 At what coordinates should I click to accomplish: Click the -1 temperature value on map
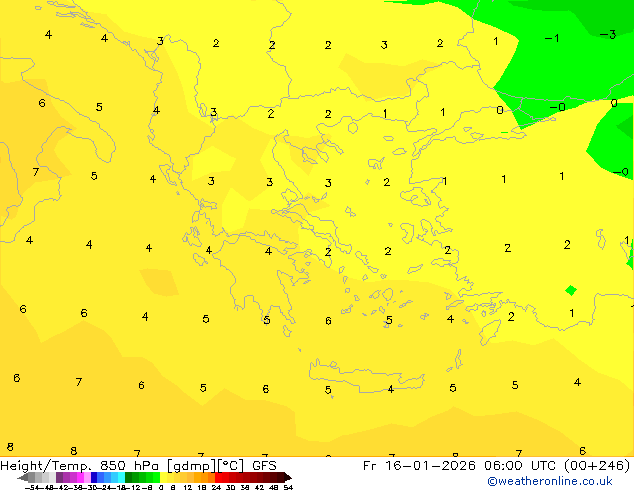pos(552,38)
